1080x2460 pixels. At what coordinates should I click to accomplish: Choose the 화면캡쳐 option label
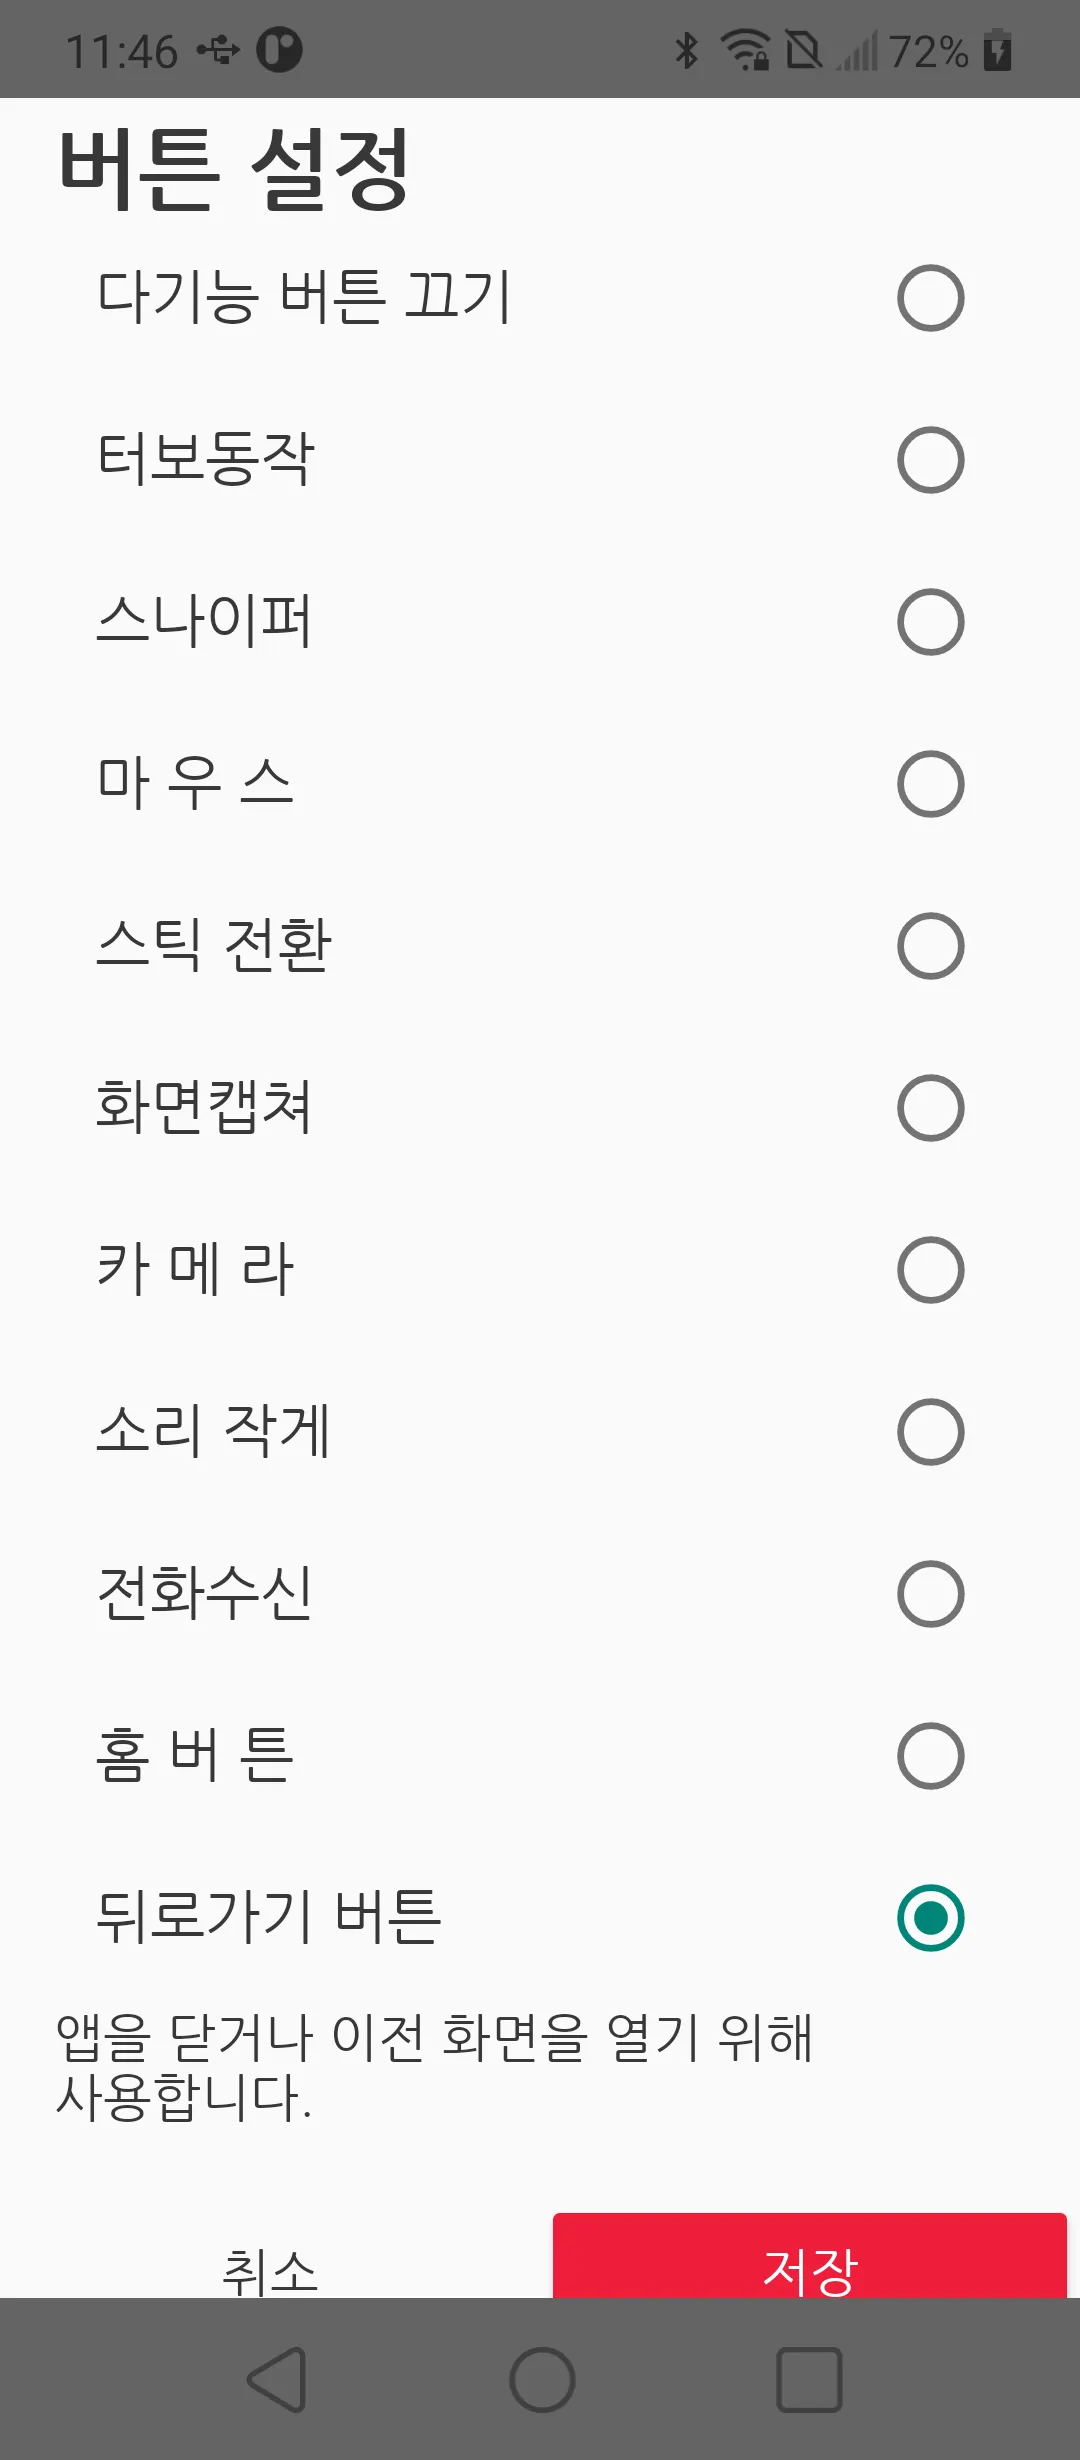(x=204, y=1108)
